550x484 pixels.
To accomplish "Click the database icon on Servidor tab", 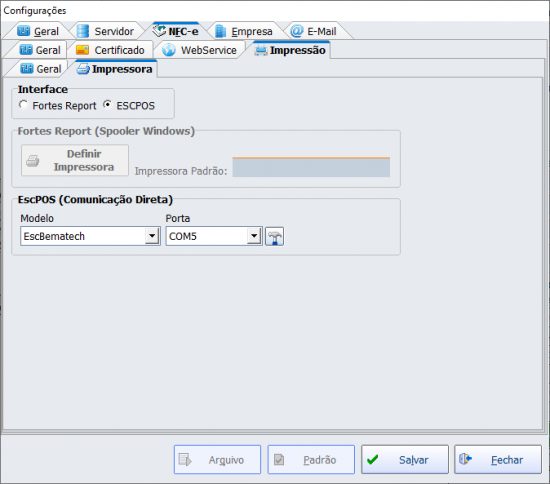I will coord(83,31).
